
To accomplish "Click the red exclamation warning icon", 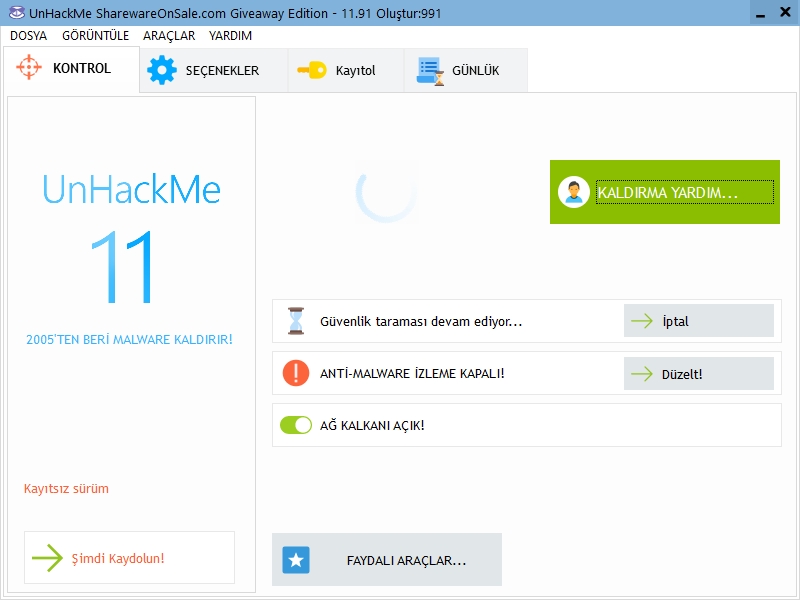I will click(x=296, y=373).
